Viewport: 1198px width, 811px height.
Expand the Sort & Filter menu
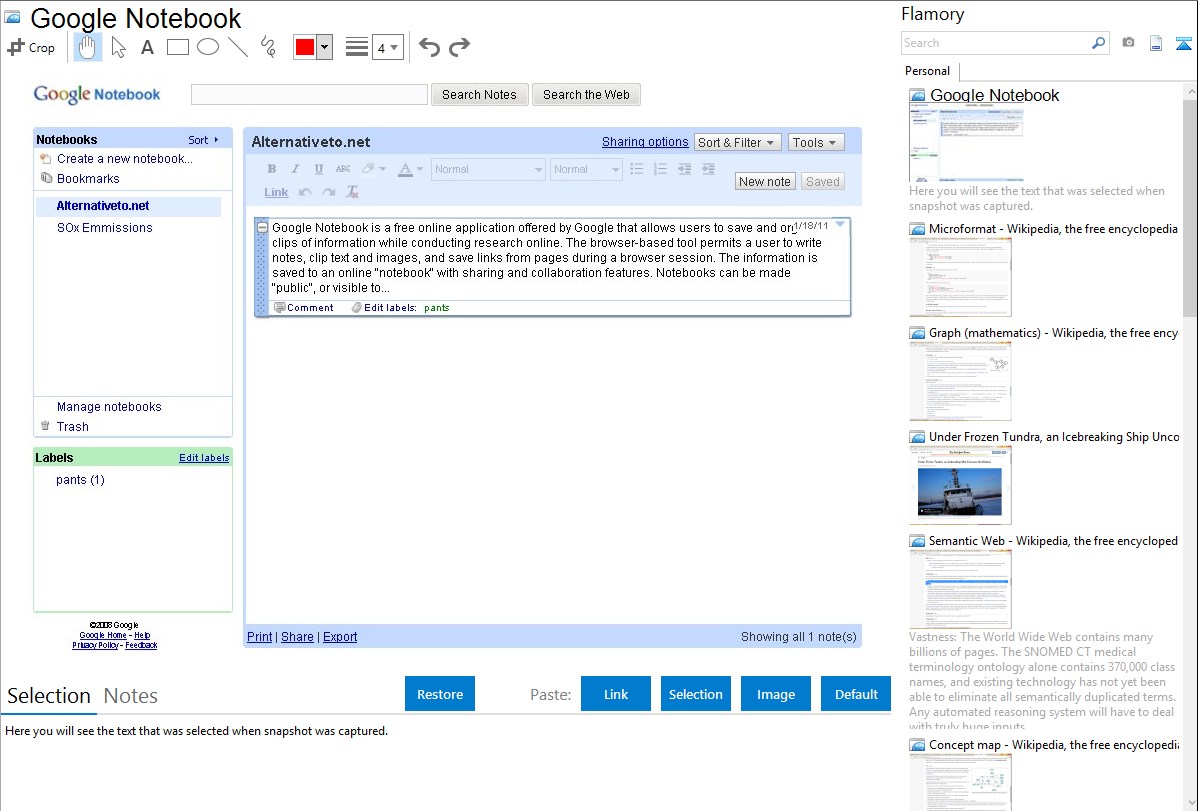737,142
